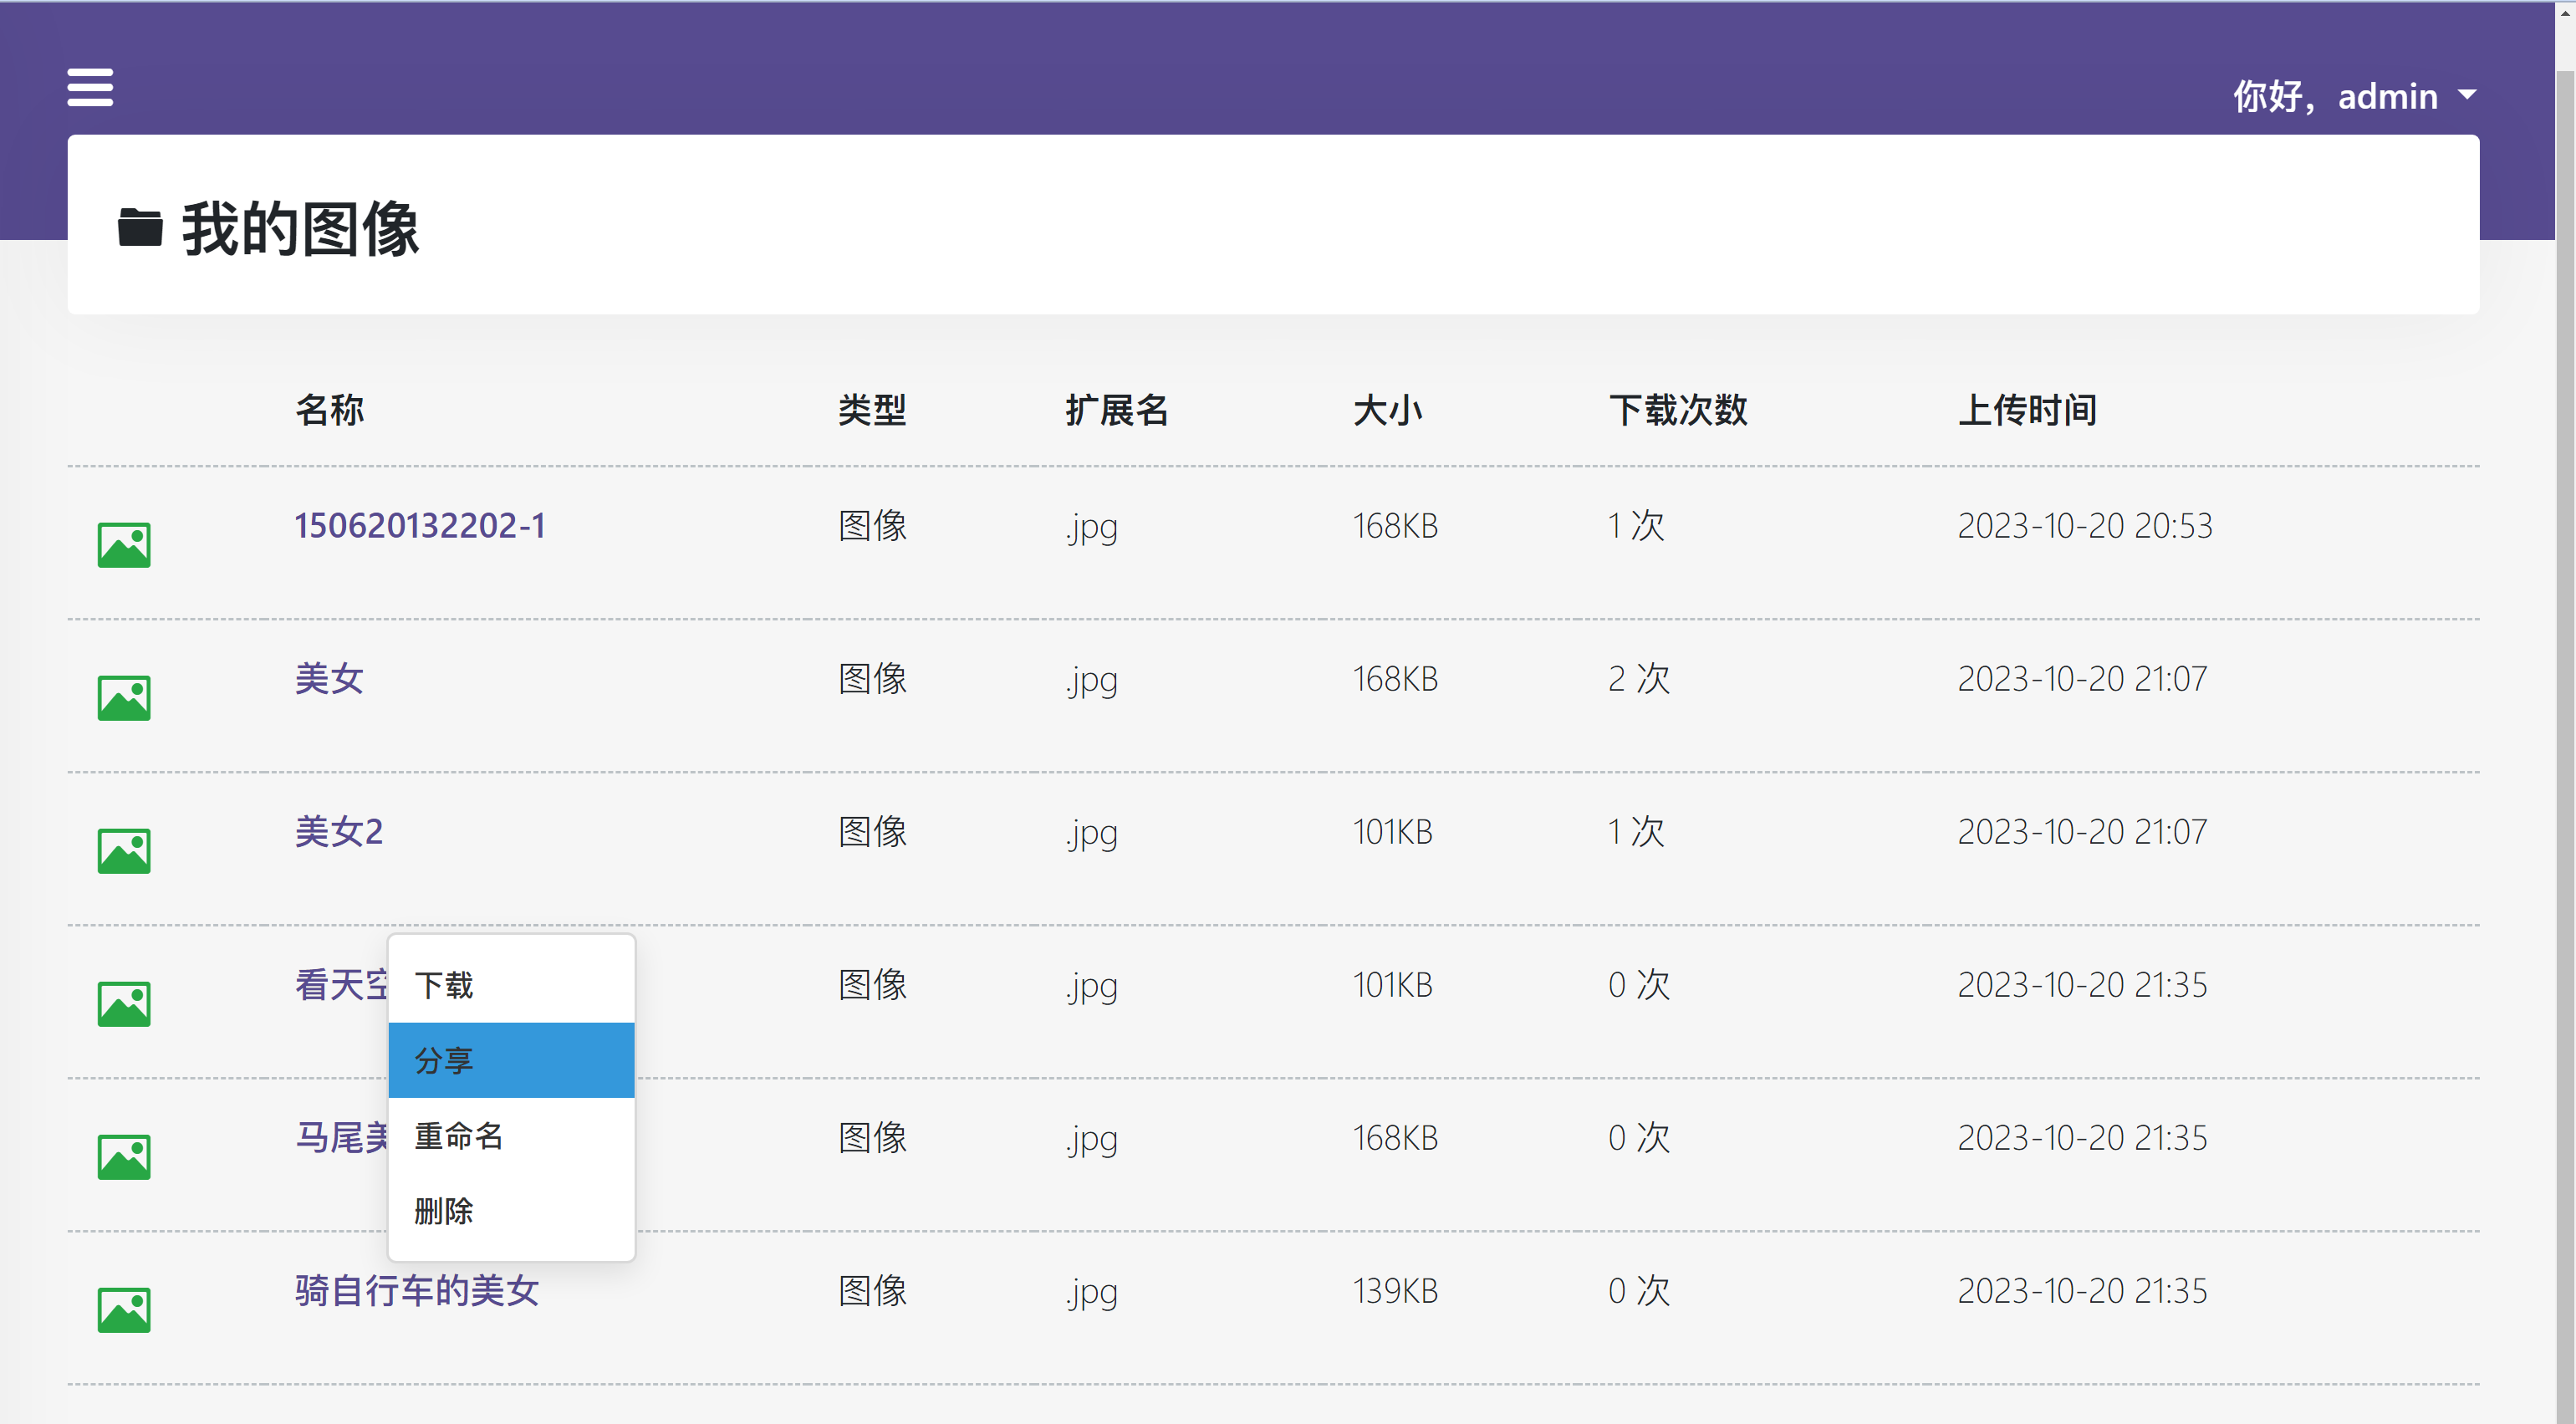This screenshot has width=2576, height=1424.
Task: Click the 名称 column header
Action: coord(330,410)
